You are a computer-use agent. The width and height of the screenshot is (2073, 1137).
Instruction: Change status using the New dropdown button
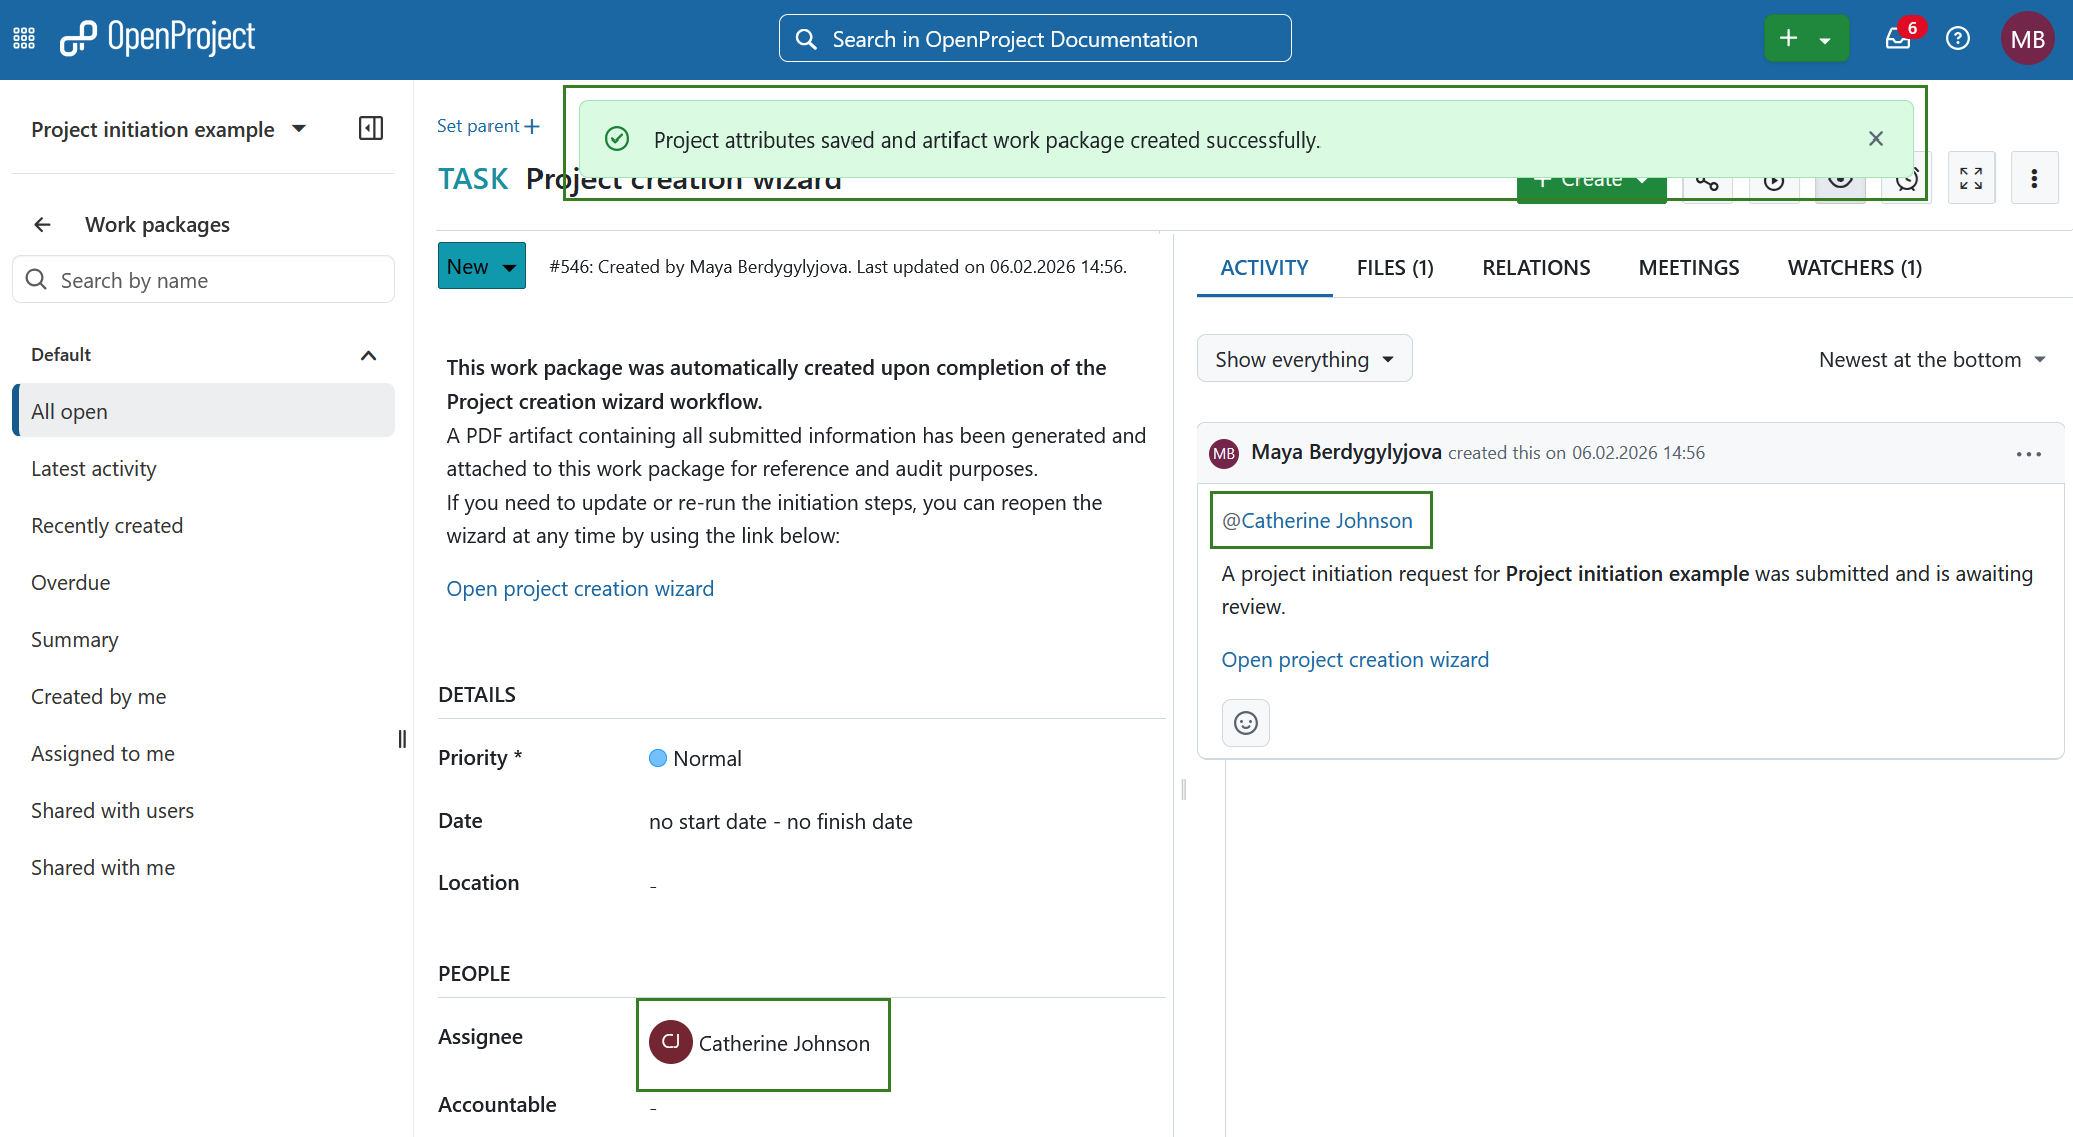(x=481, y=265)
